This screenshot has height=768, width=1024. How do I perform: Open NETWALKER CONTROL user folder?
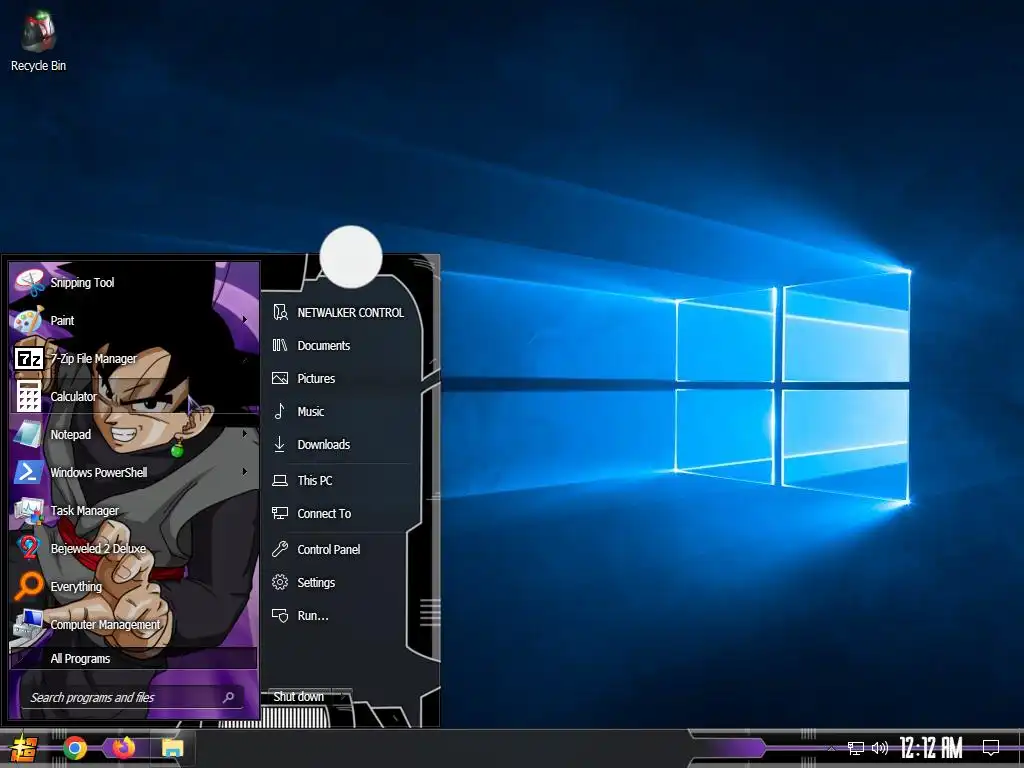click(x=351, y=312)
